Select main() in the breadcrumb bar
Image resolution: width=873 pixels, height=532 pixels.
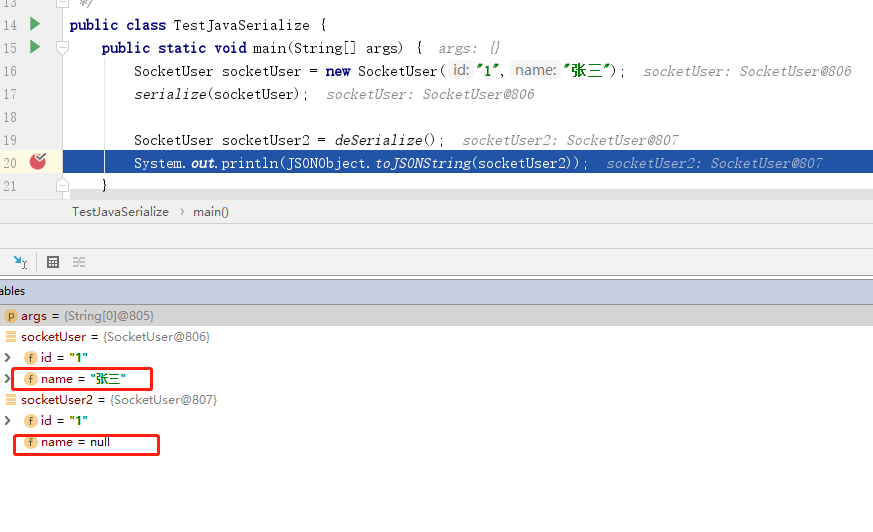211,211
